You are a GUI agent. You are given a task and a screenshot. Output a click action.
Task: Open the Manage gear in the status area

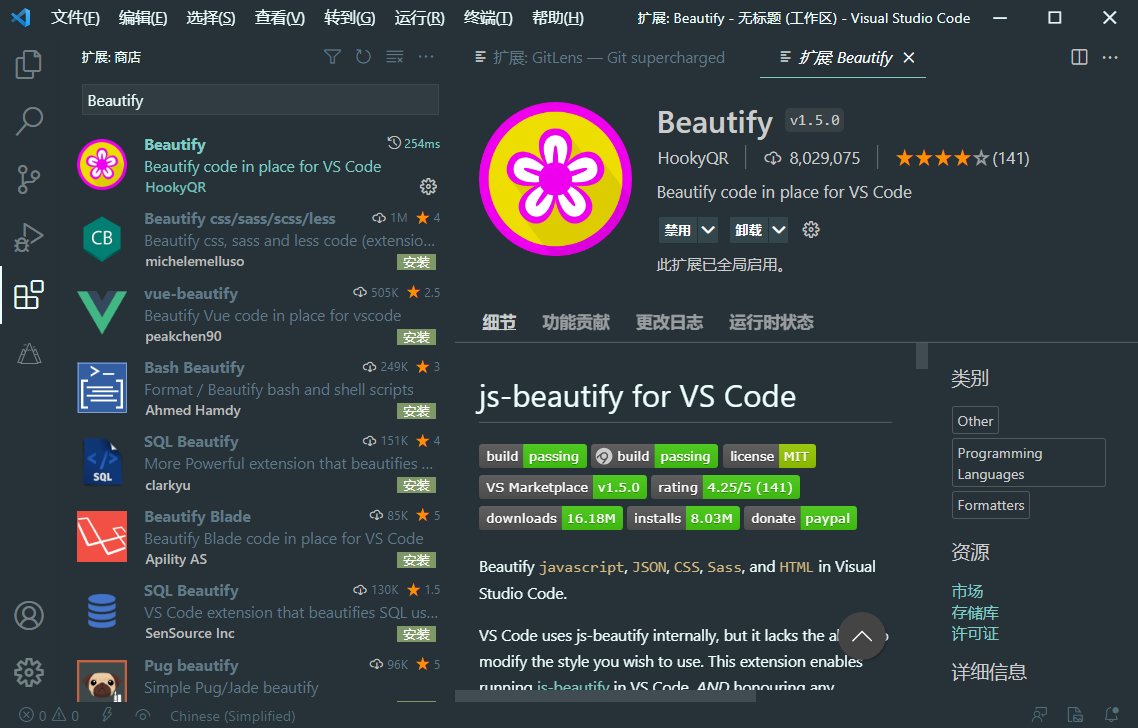(28, 672)
